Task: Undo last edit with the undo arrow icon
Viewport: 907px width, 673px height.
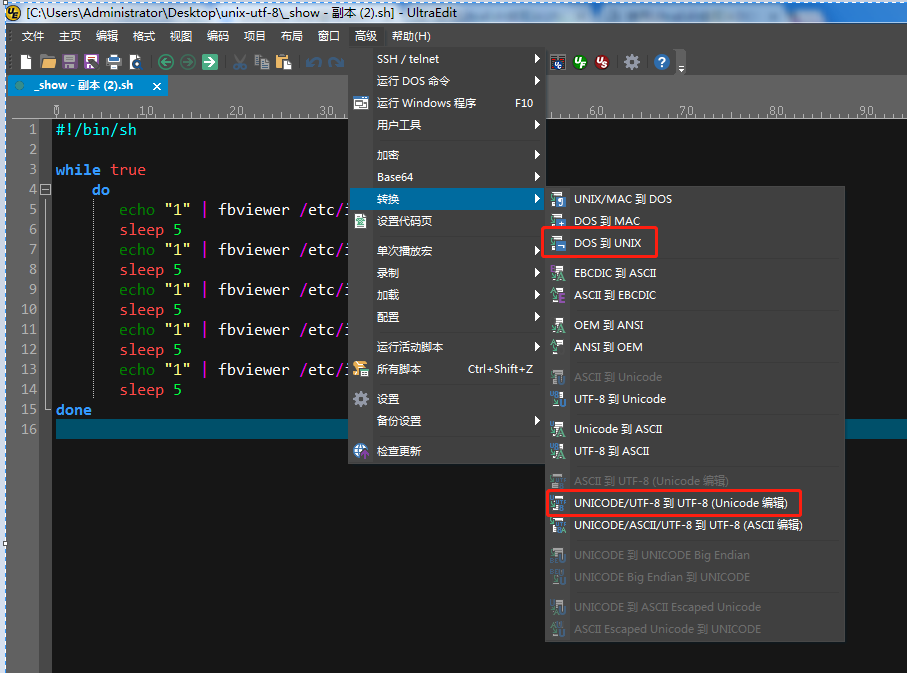Action: [x=312, y=61]
